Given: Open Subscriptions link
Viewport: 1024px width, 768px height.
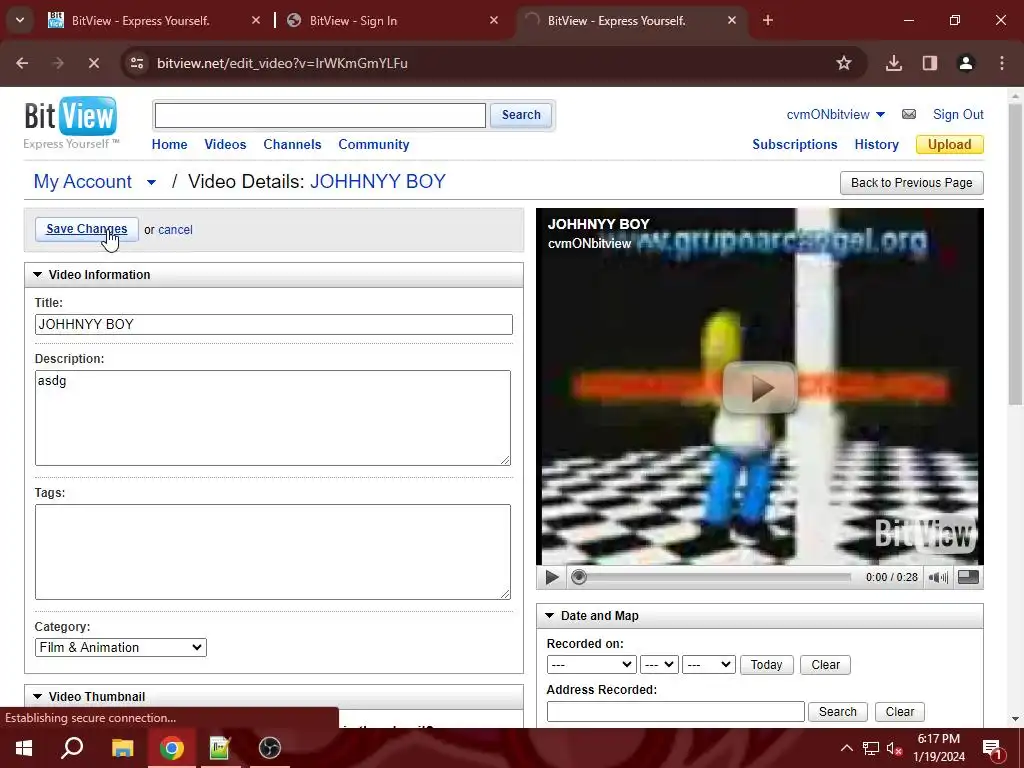Looking at the screenshot, I should 794,144.
